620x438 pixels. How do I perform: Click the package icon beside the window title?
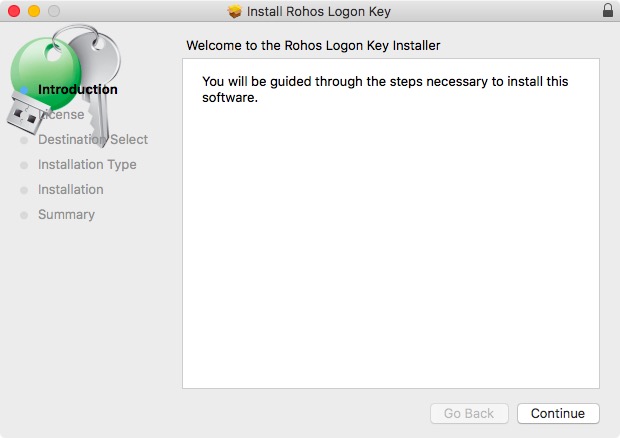point(235,12)
